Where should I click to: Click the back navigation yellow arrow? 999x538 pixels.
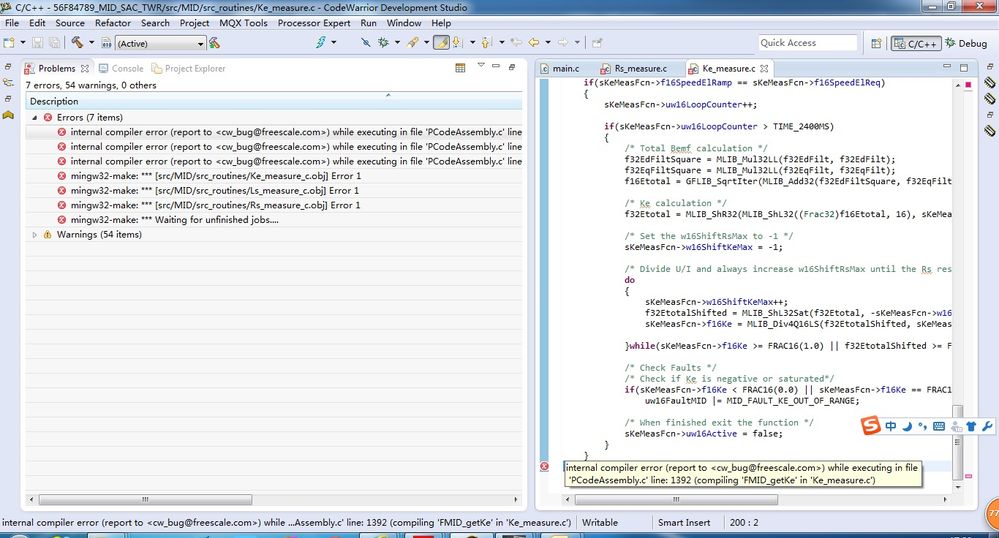(534, 43)
